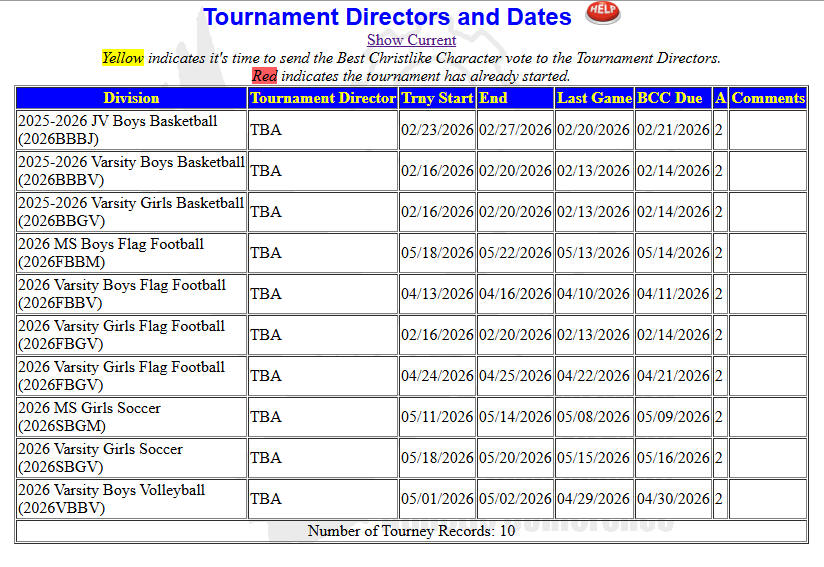Click TBA director for Varsity Boys Volleyball
The image size is (824, 567).
[x=323, y=499]
